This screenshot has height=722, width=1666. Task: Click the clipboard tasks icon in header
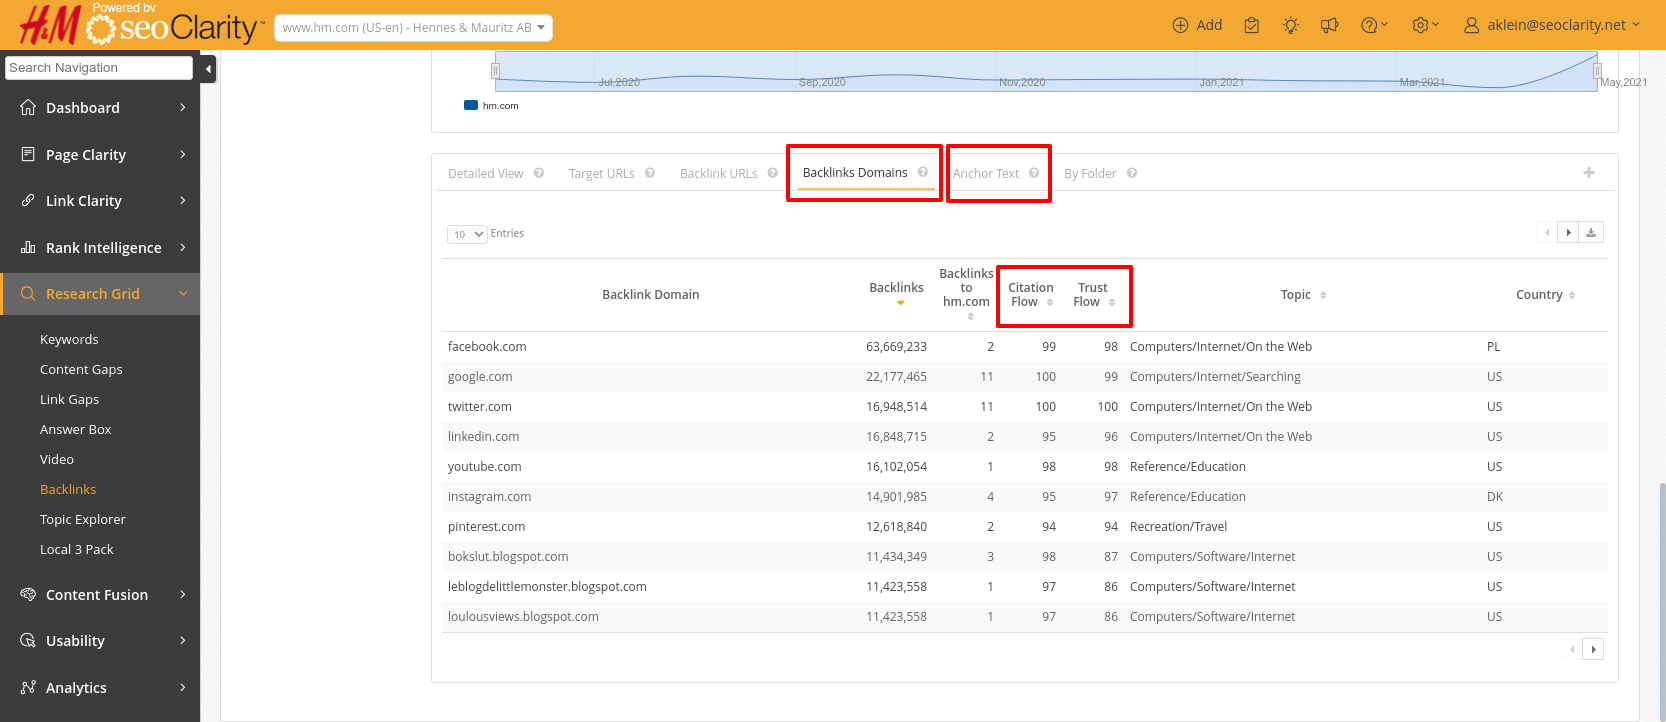pos(1251,25)
